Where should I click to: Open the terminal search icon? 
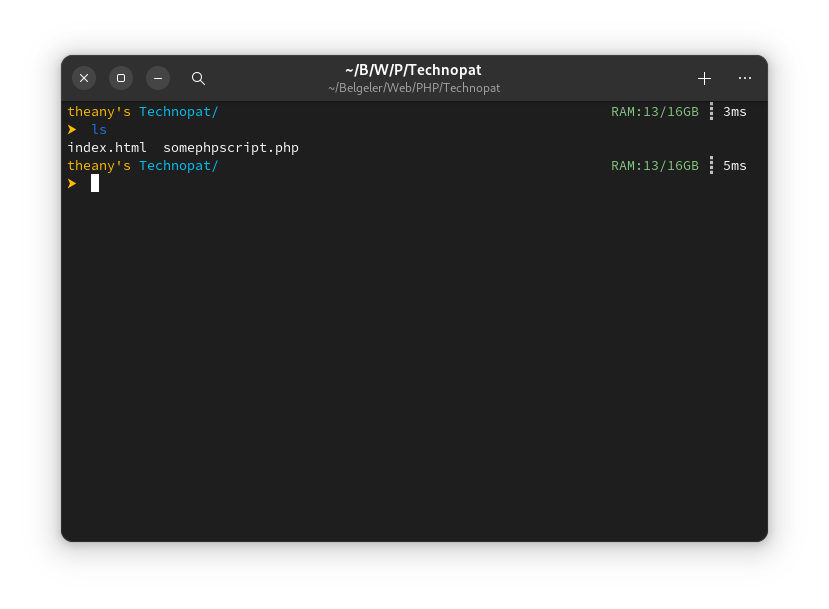pyautogui.click(x=198, y=78)
